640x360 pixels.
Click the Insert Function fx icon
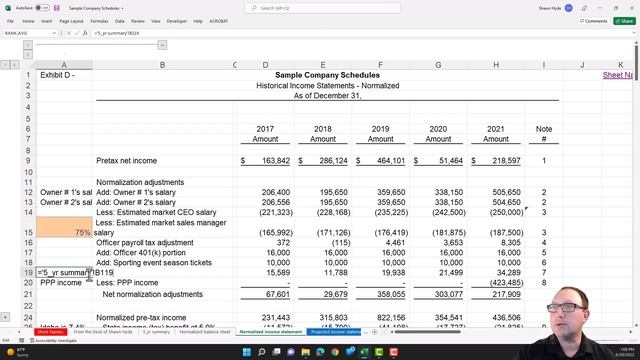click(85, 33)
